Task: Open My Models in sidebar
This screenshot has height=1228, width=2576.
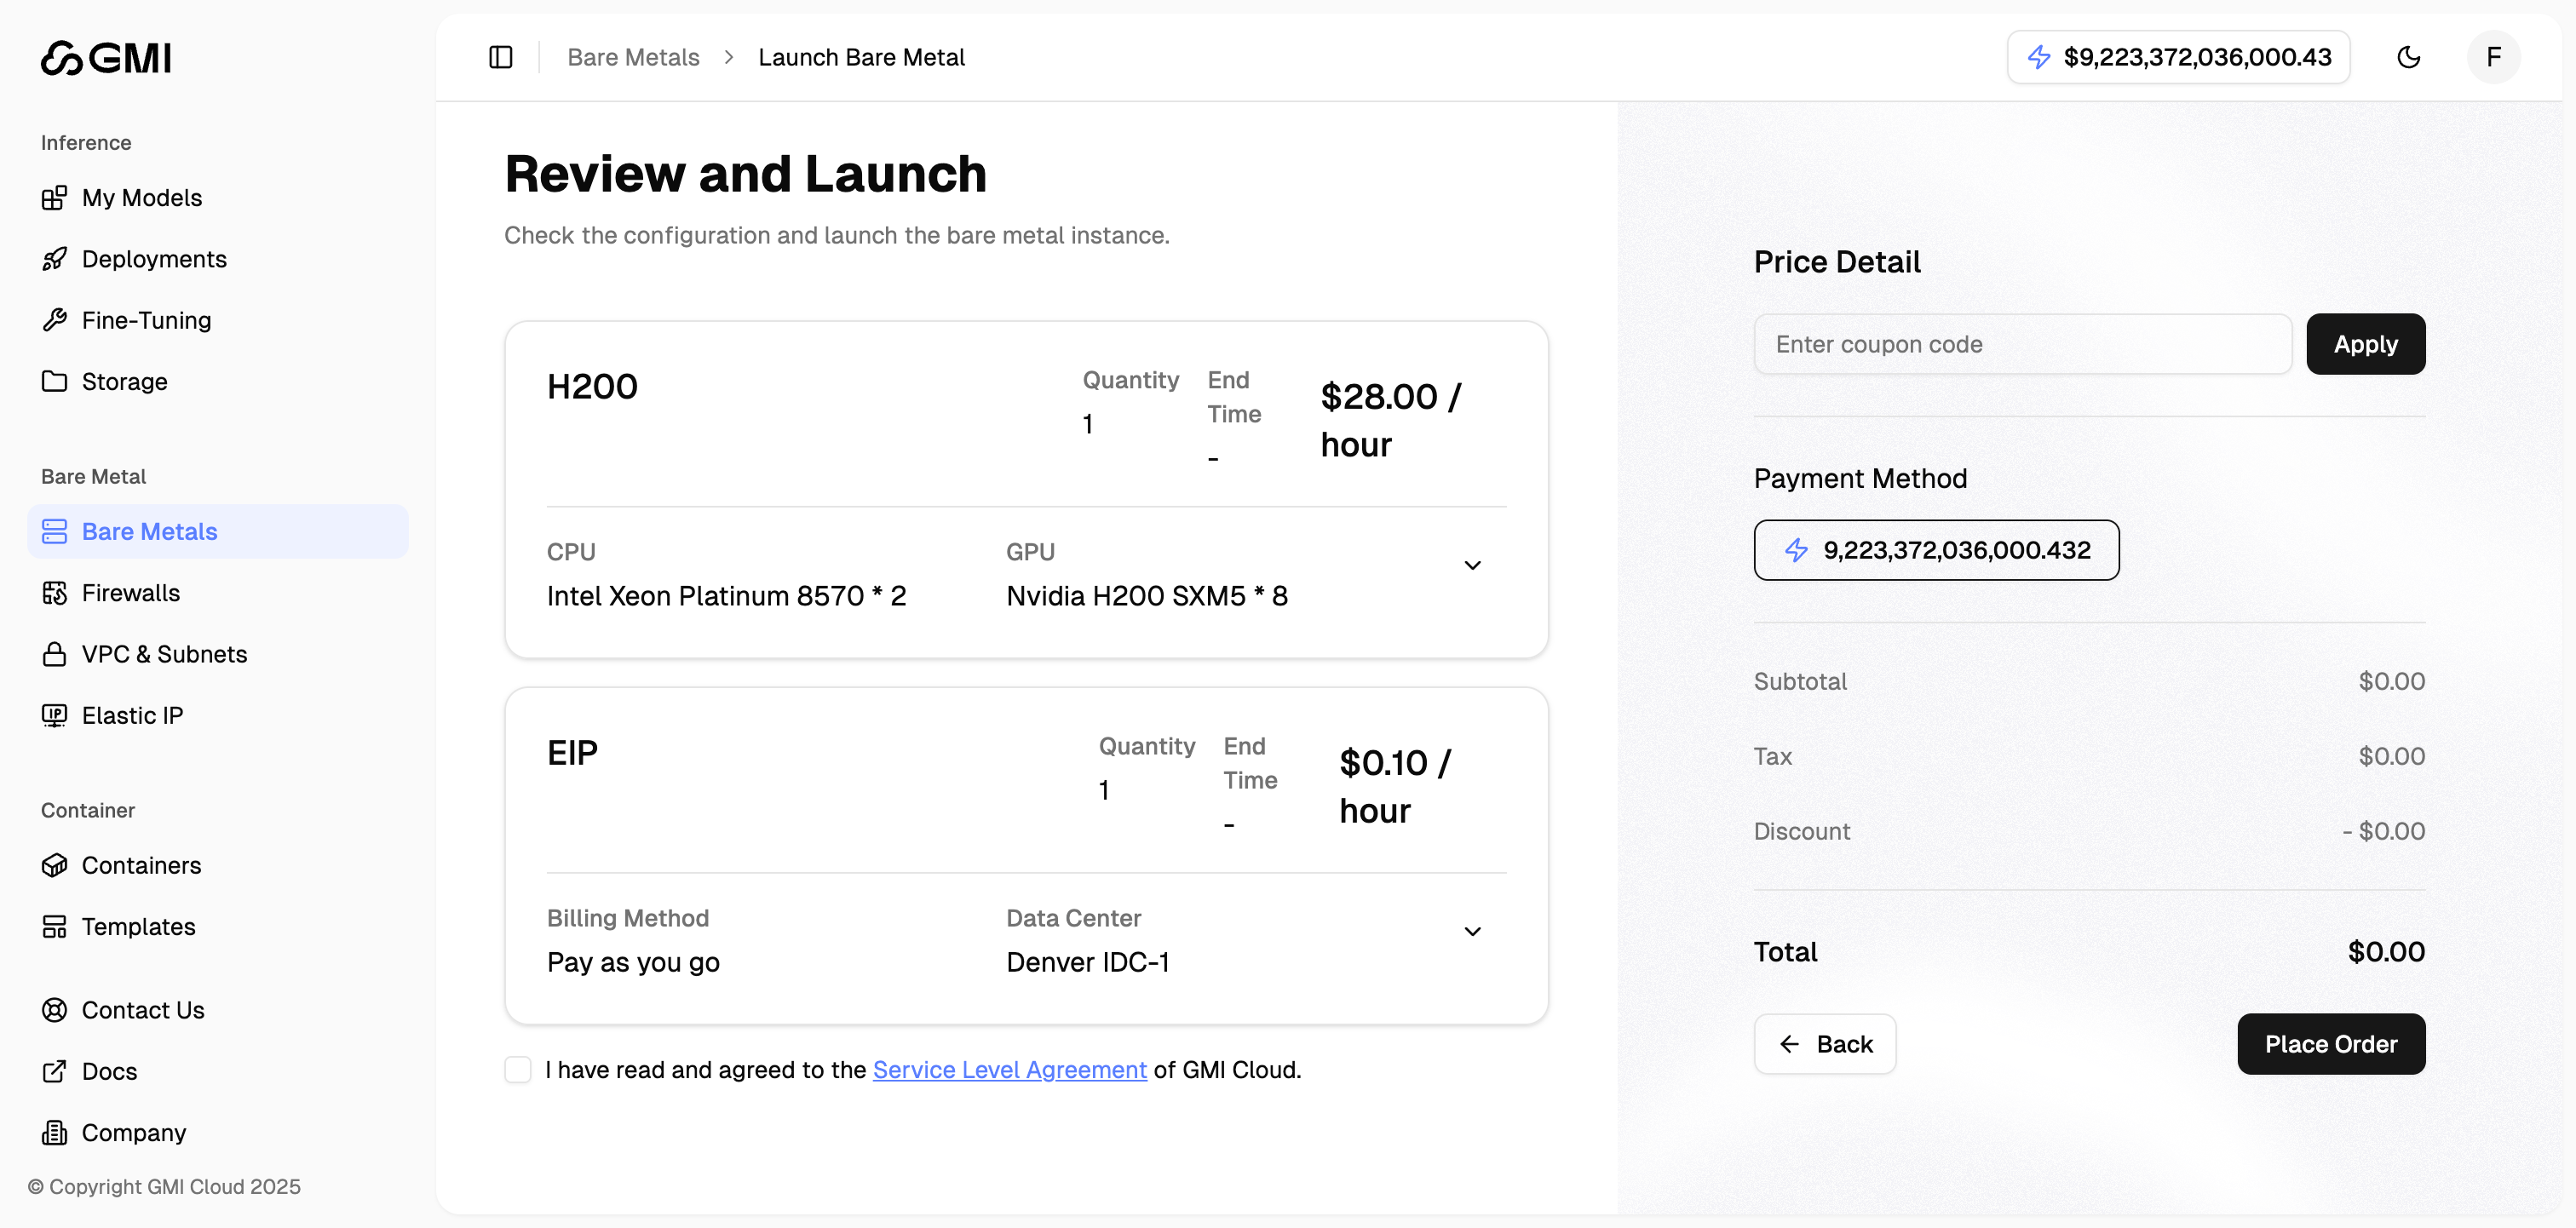Action: point(141,198)
